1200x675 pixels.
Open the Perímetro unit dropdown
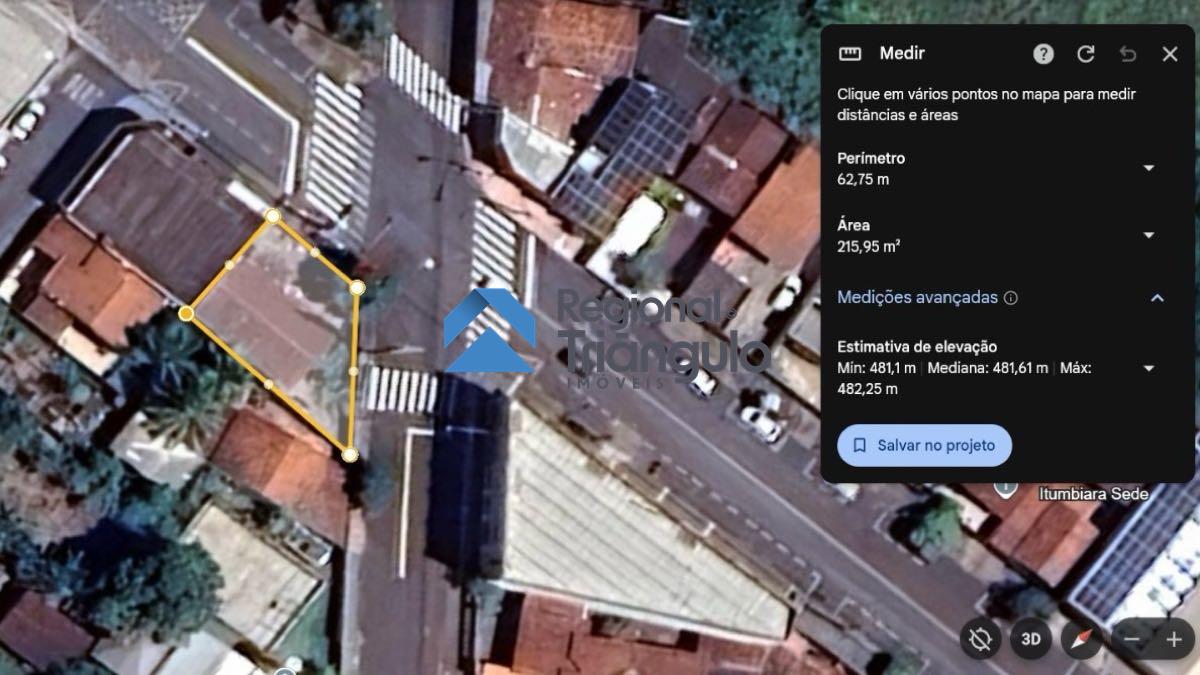pos(1148,168)
